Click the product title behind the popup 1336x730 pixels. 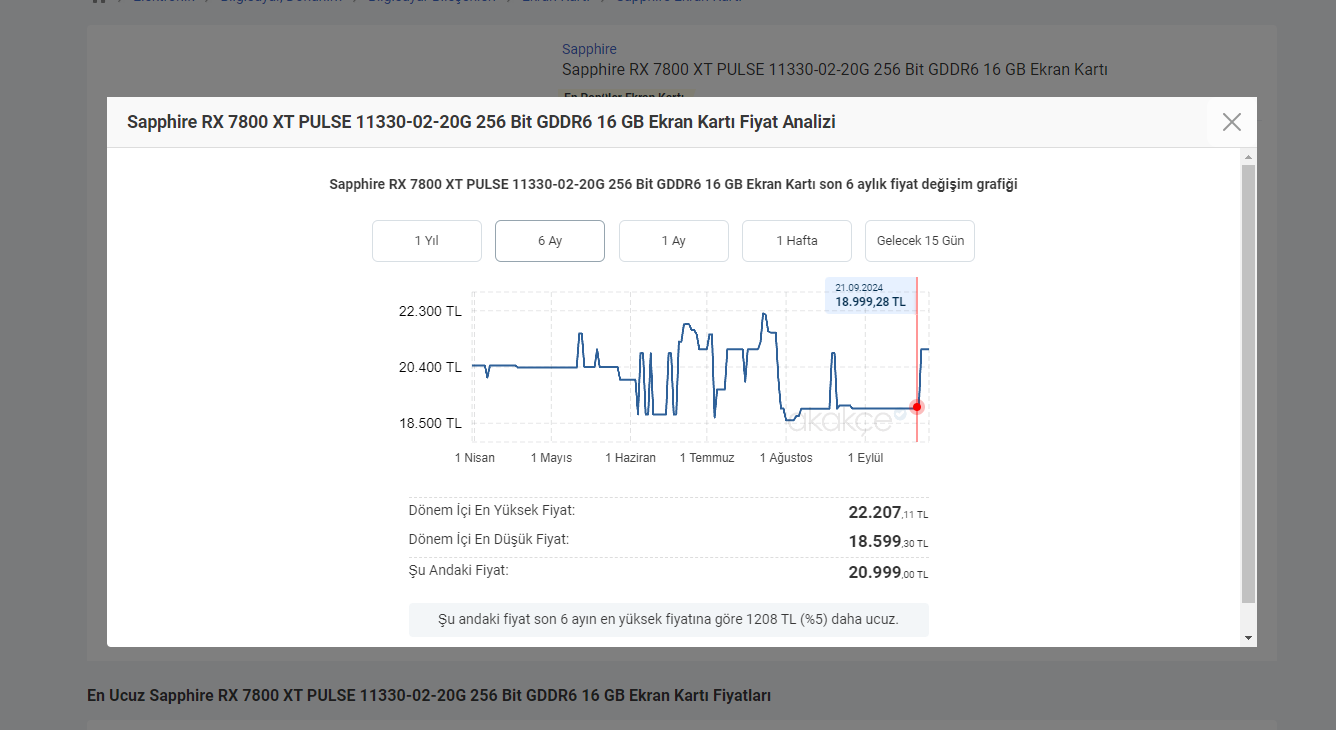tap(835, 70)
